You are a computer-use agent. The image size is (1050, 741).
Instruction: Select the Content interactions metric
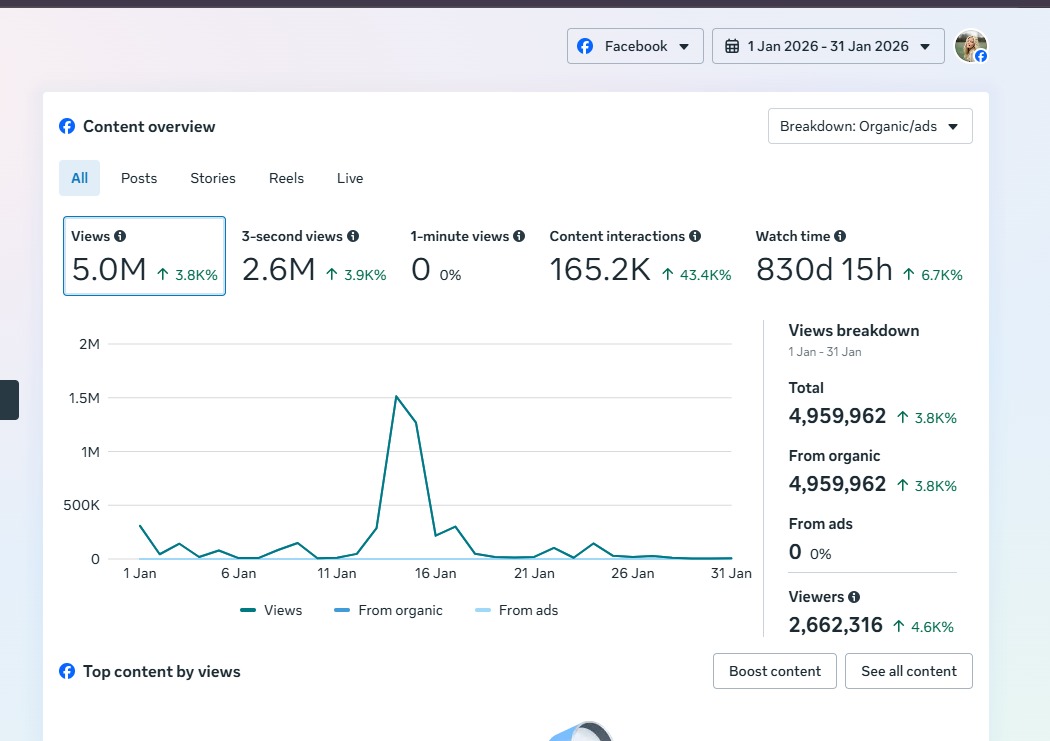coord(640,257)
